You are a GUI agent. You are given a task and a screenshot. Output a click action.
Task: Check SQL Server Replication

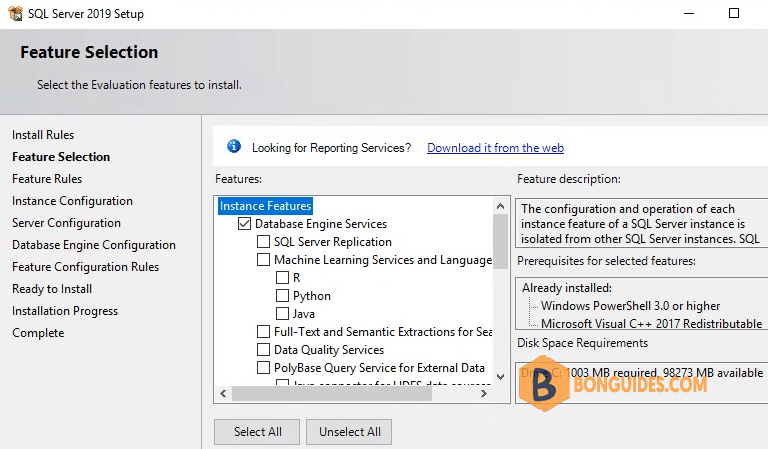[x=264, y=242]
